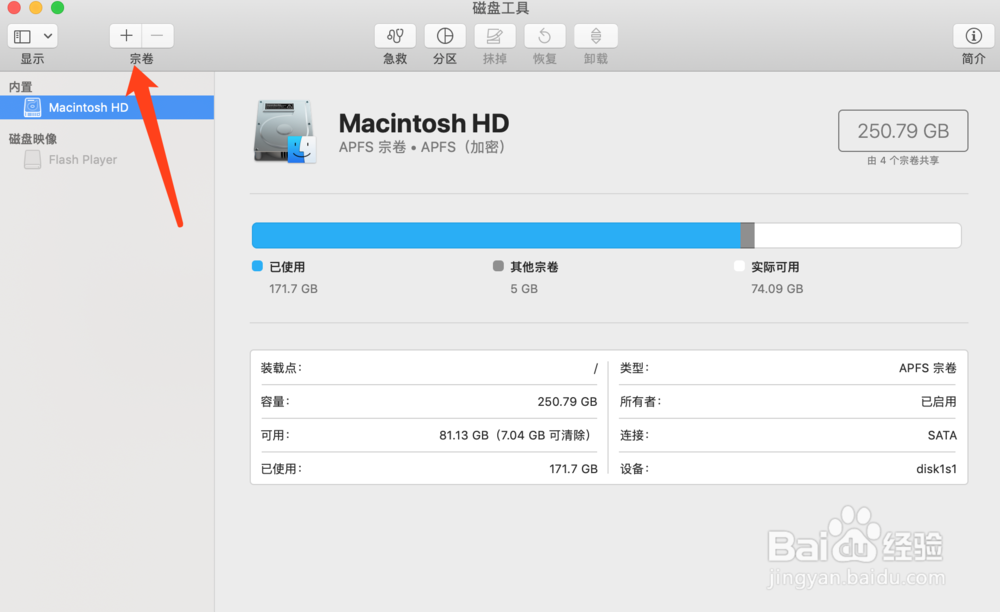The image size is (1000, 612).
Task: Click the Flash Player disk image icon
Action: pyautogui.click(x=33, y=159)
